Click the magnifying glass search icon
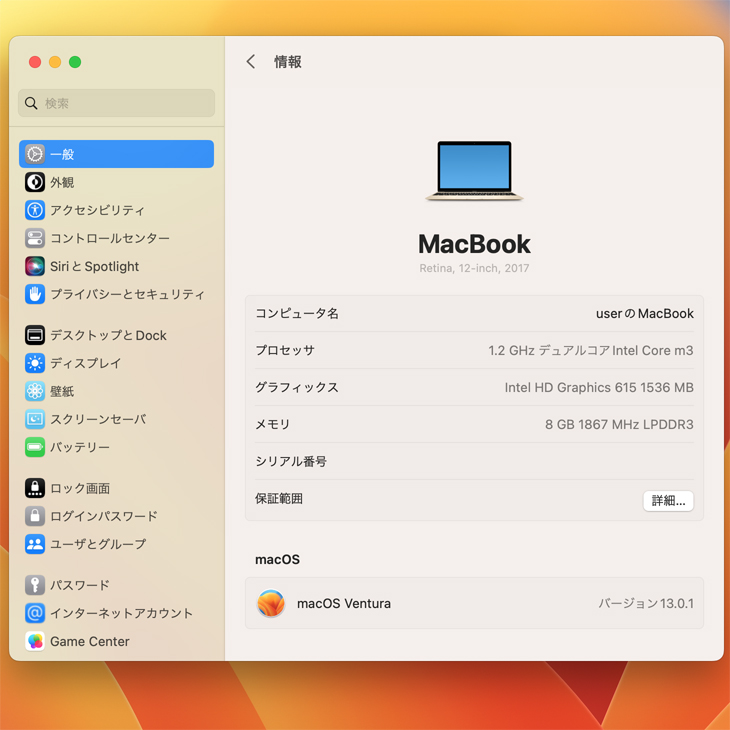 [31, 103]
